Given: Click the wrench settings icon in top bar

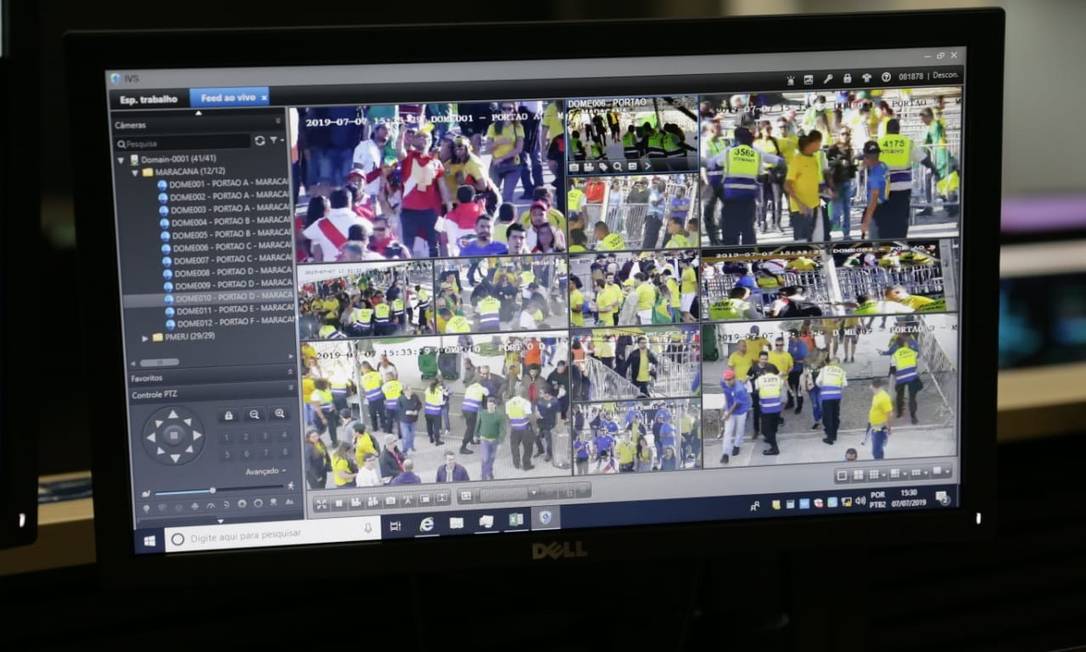Looking at the screenshot, I should [828, 77].
